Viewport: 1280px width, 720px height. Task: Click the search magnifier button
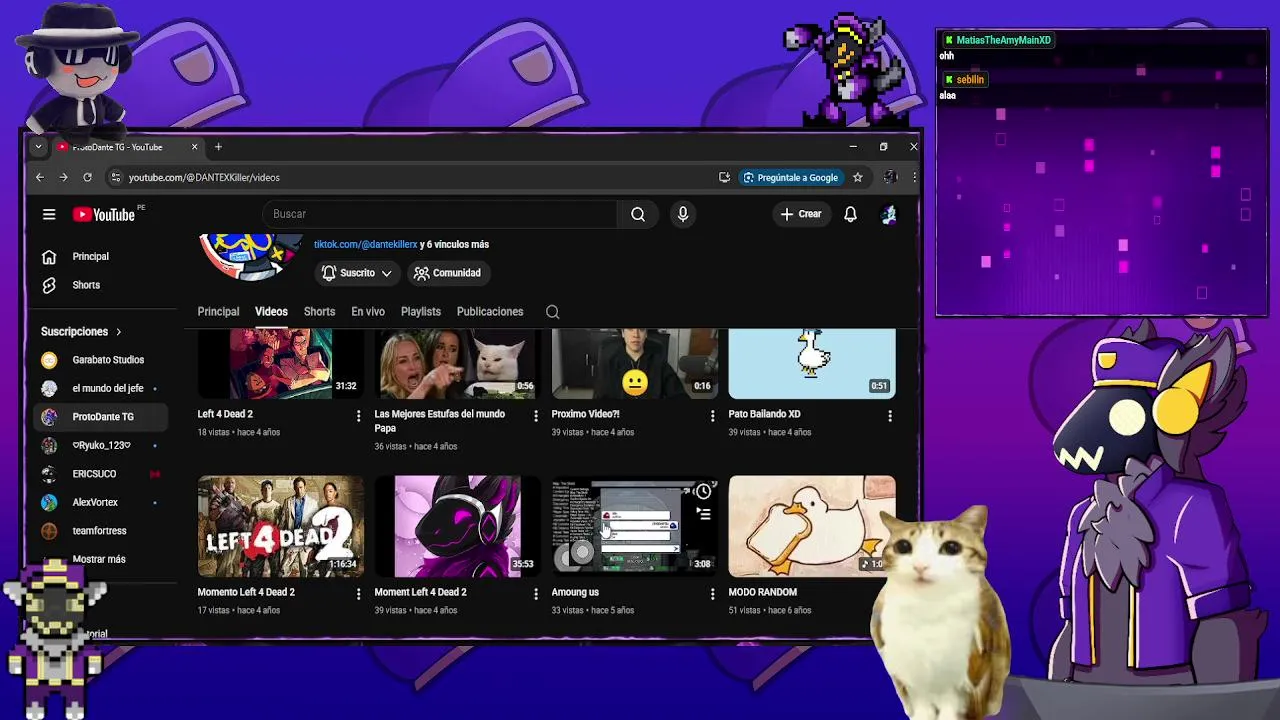tap(638, 214)
